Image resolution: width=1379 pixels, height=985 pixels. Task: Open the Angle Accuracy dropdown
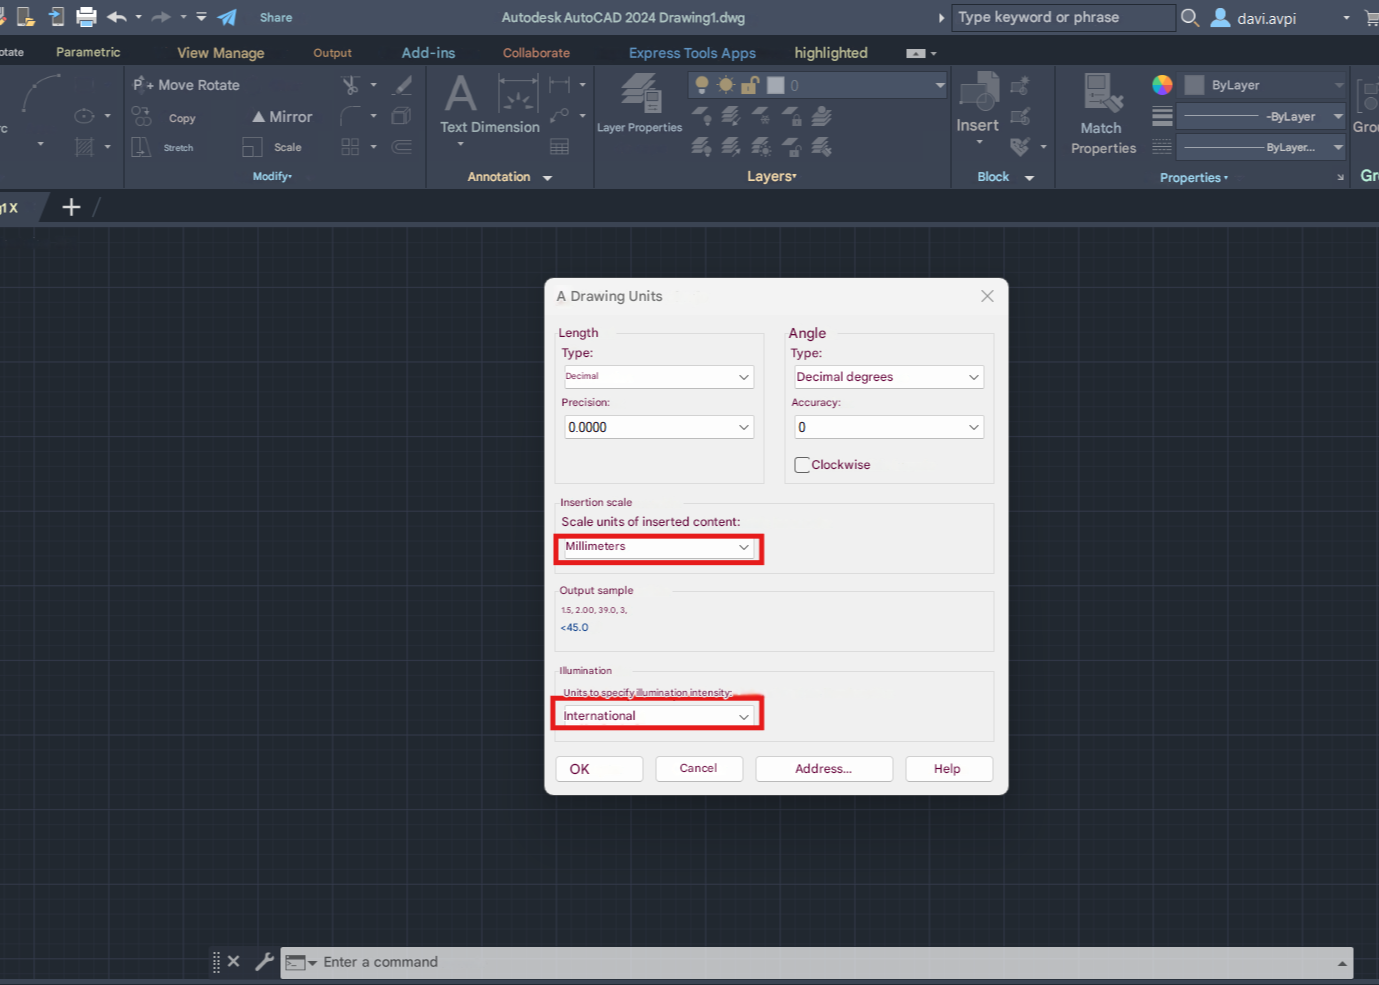[889, 427]
